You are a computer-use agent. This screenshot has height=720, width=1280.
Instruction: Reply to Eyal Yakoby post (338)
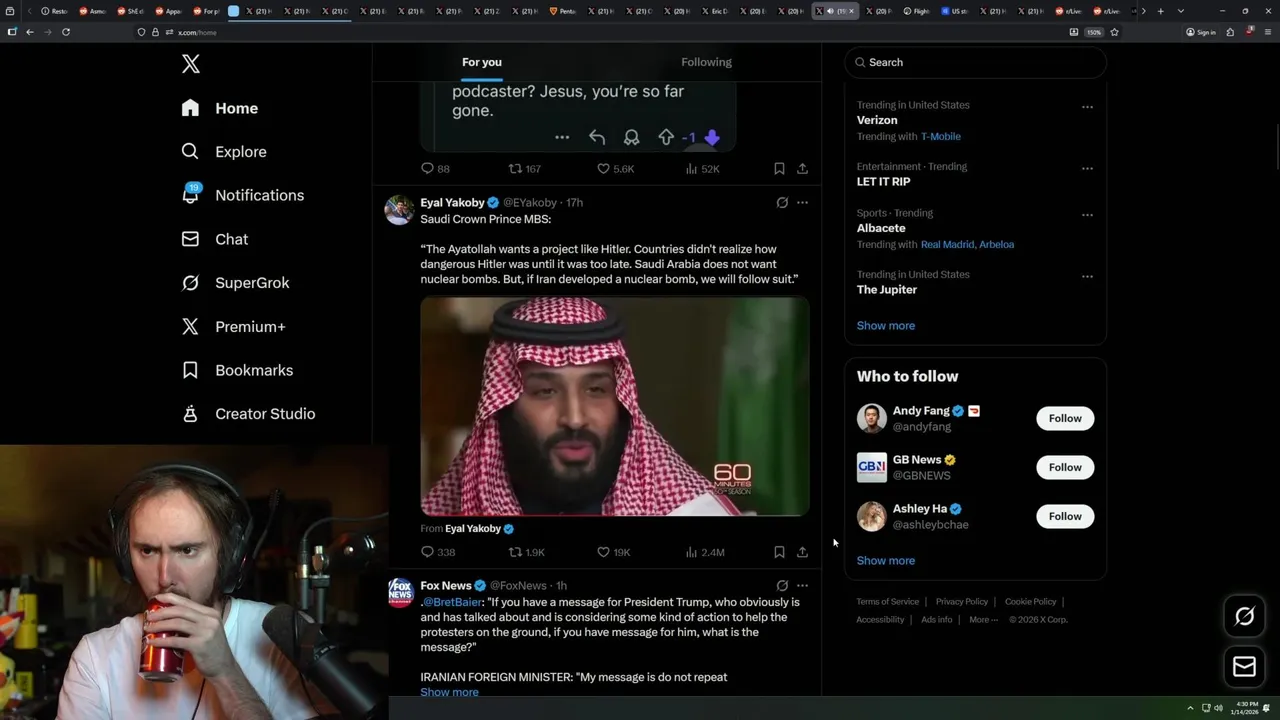coord(437,552)
